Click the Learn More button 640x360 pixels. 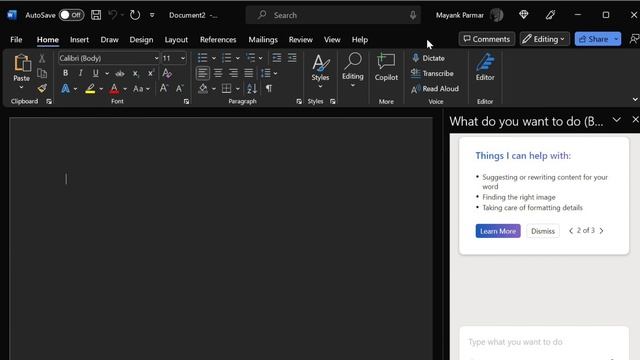click(498, 231)
